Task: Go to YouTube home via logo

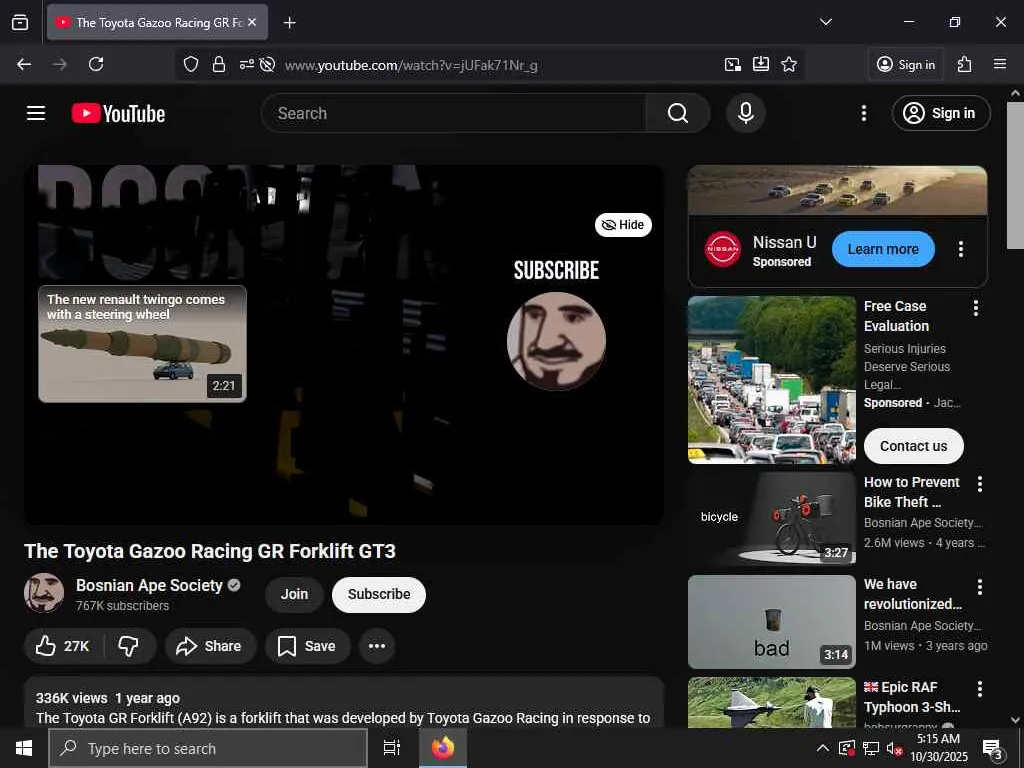Action: click(118, 114)
